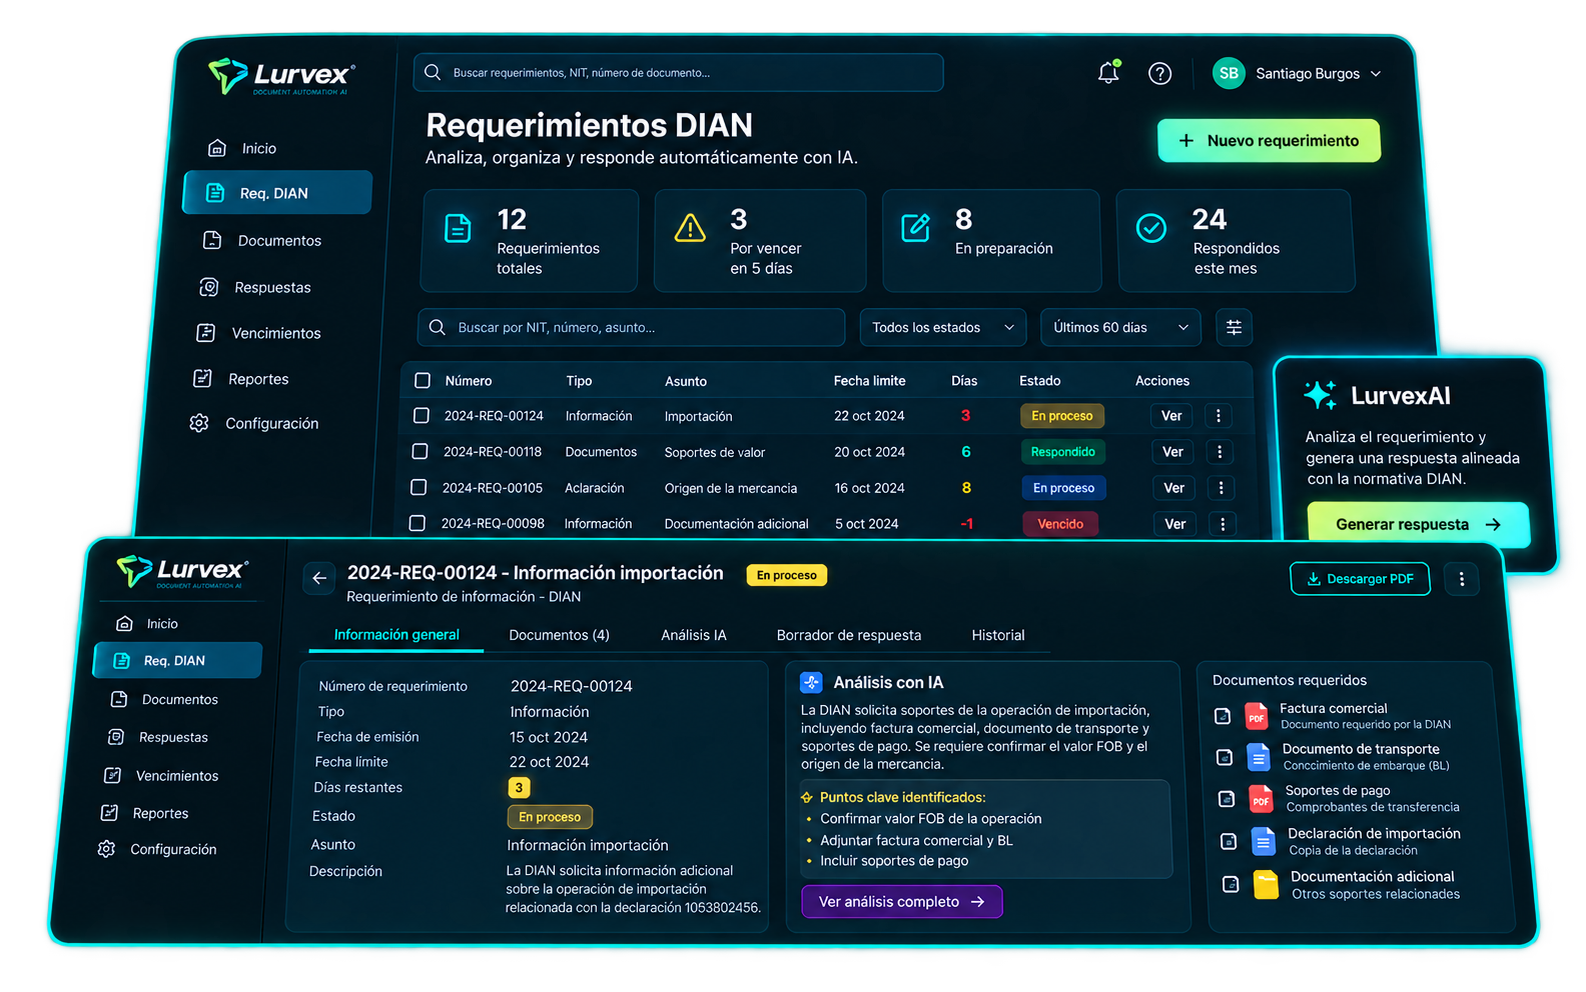Toggle the select-all checkbox in table header
The width and height of the screenshot is (1586, 992).
[422, 381]
